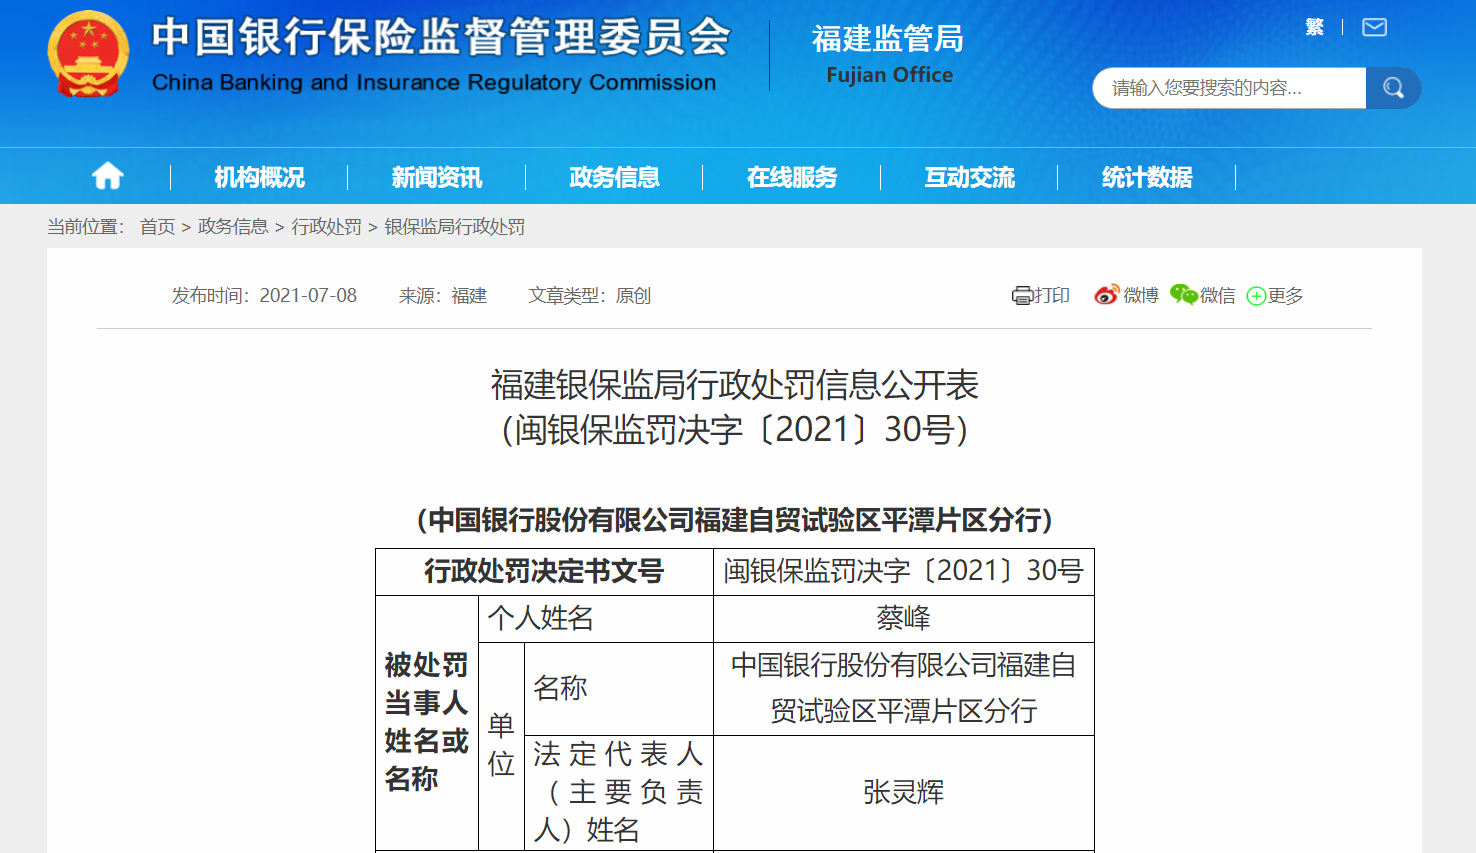Click 银保监局行政处罚 breadcrumb link
This screenshot has width=1476, height=853.
[x=455, y=227]
